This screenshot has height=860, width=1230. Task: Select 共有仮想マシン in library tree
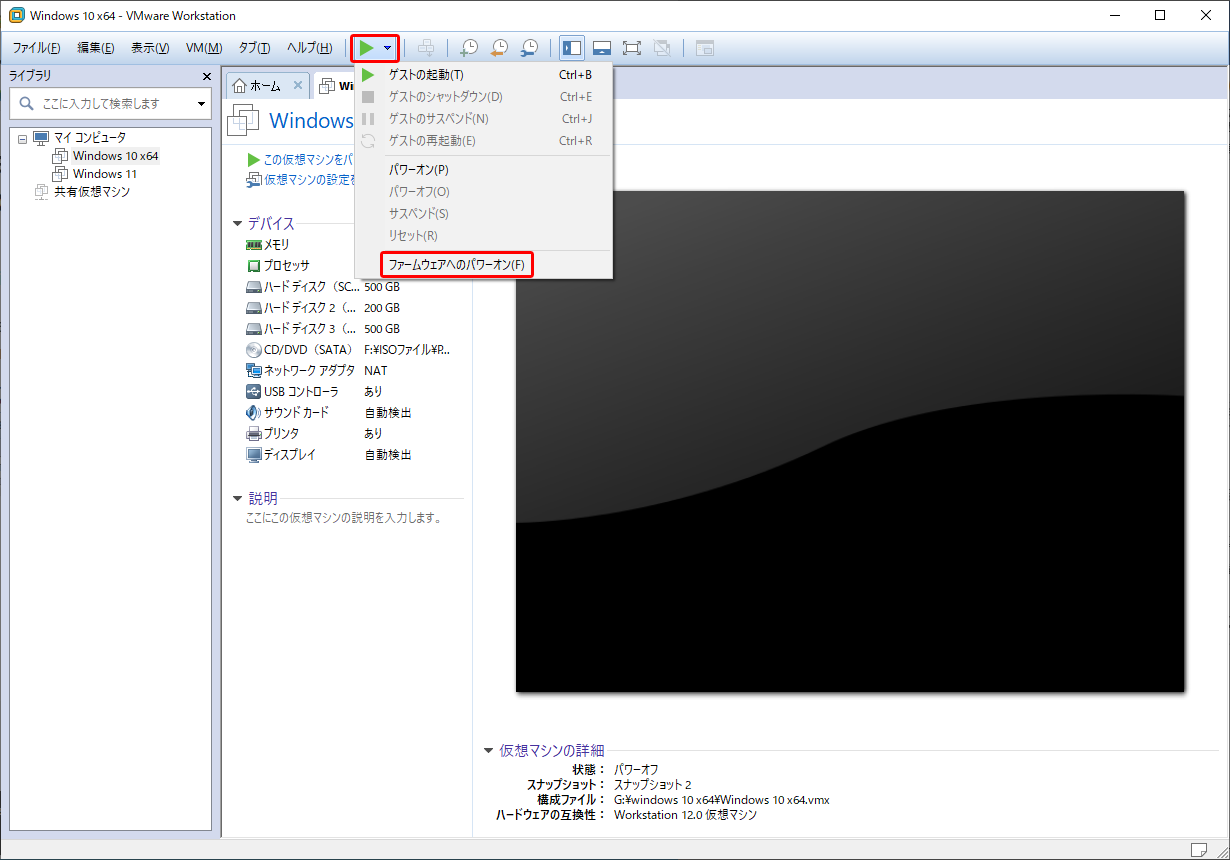click(x=92, y=192)
